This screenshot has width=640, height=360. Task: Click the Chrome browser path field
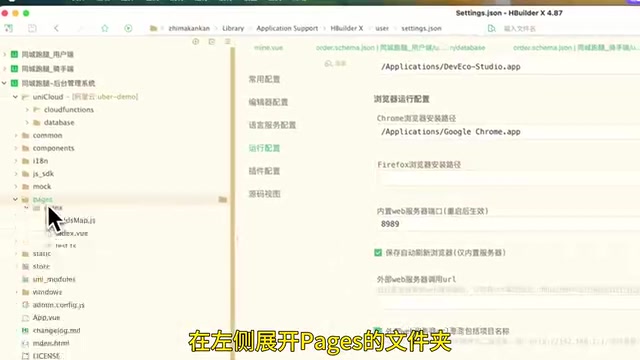tap(508, 132)
